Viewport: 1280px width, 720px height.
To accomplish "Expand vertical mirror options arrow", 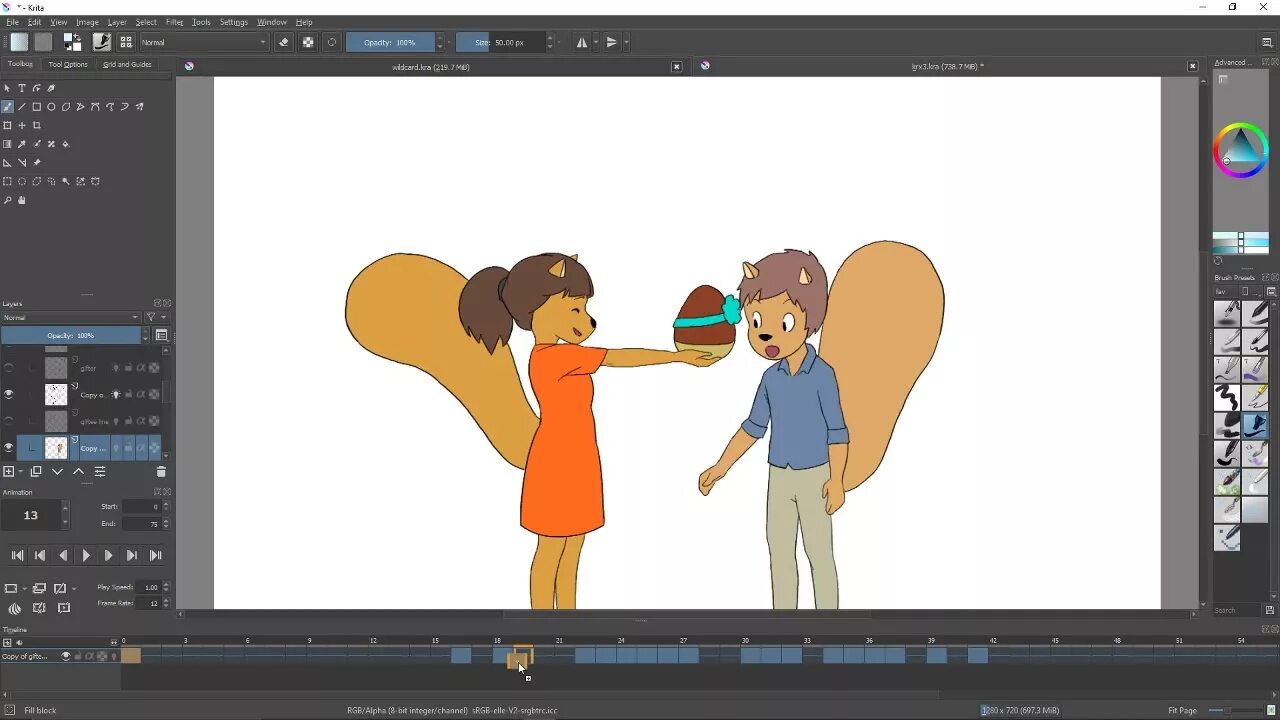I will tap(625, 42).
